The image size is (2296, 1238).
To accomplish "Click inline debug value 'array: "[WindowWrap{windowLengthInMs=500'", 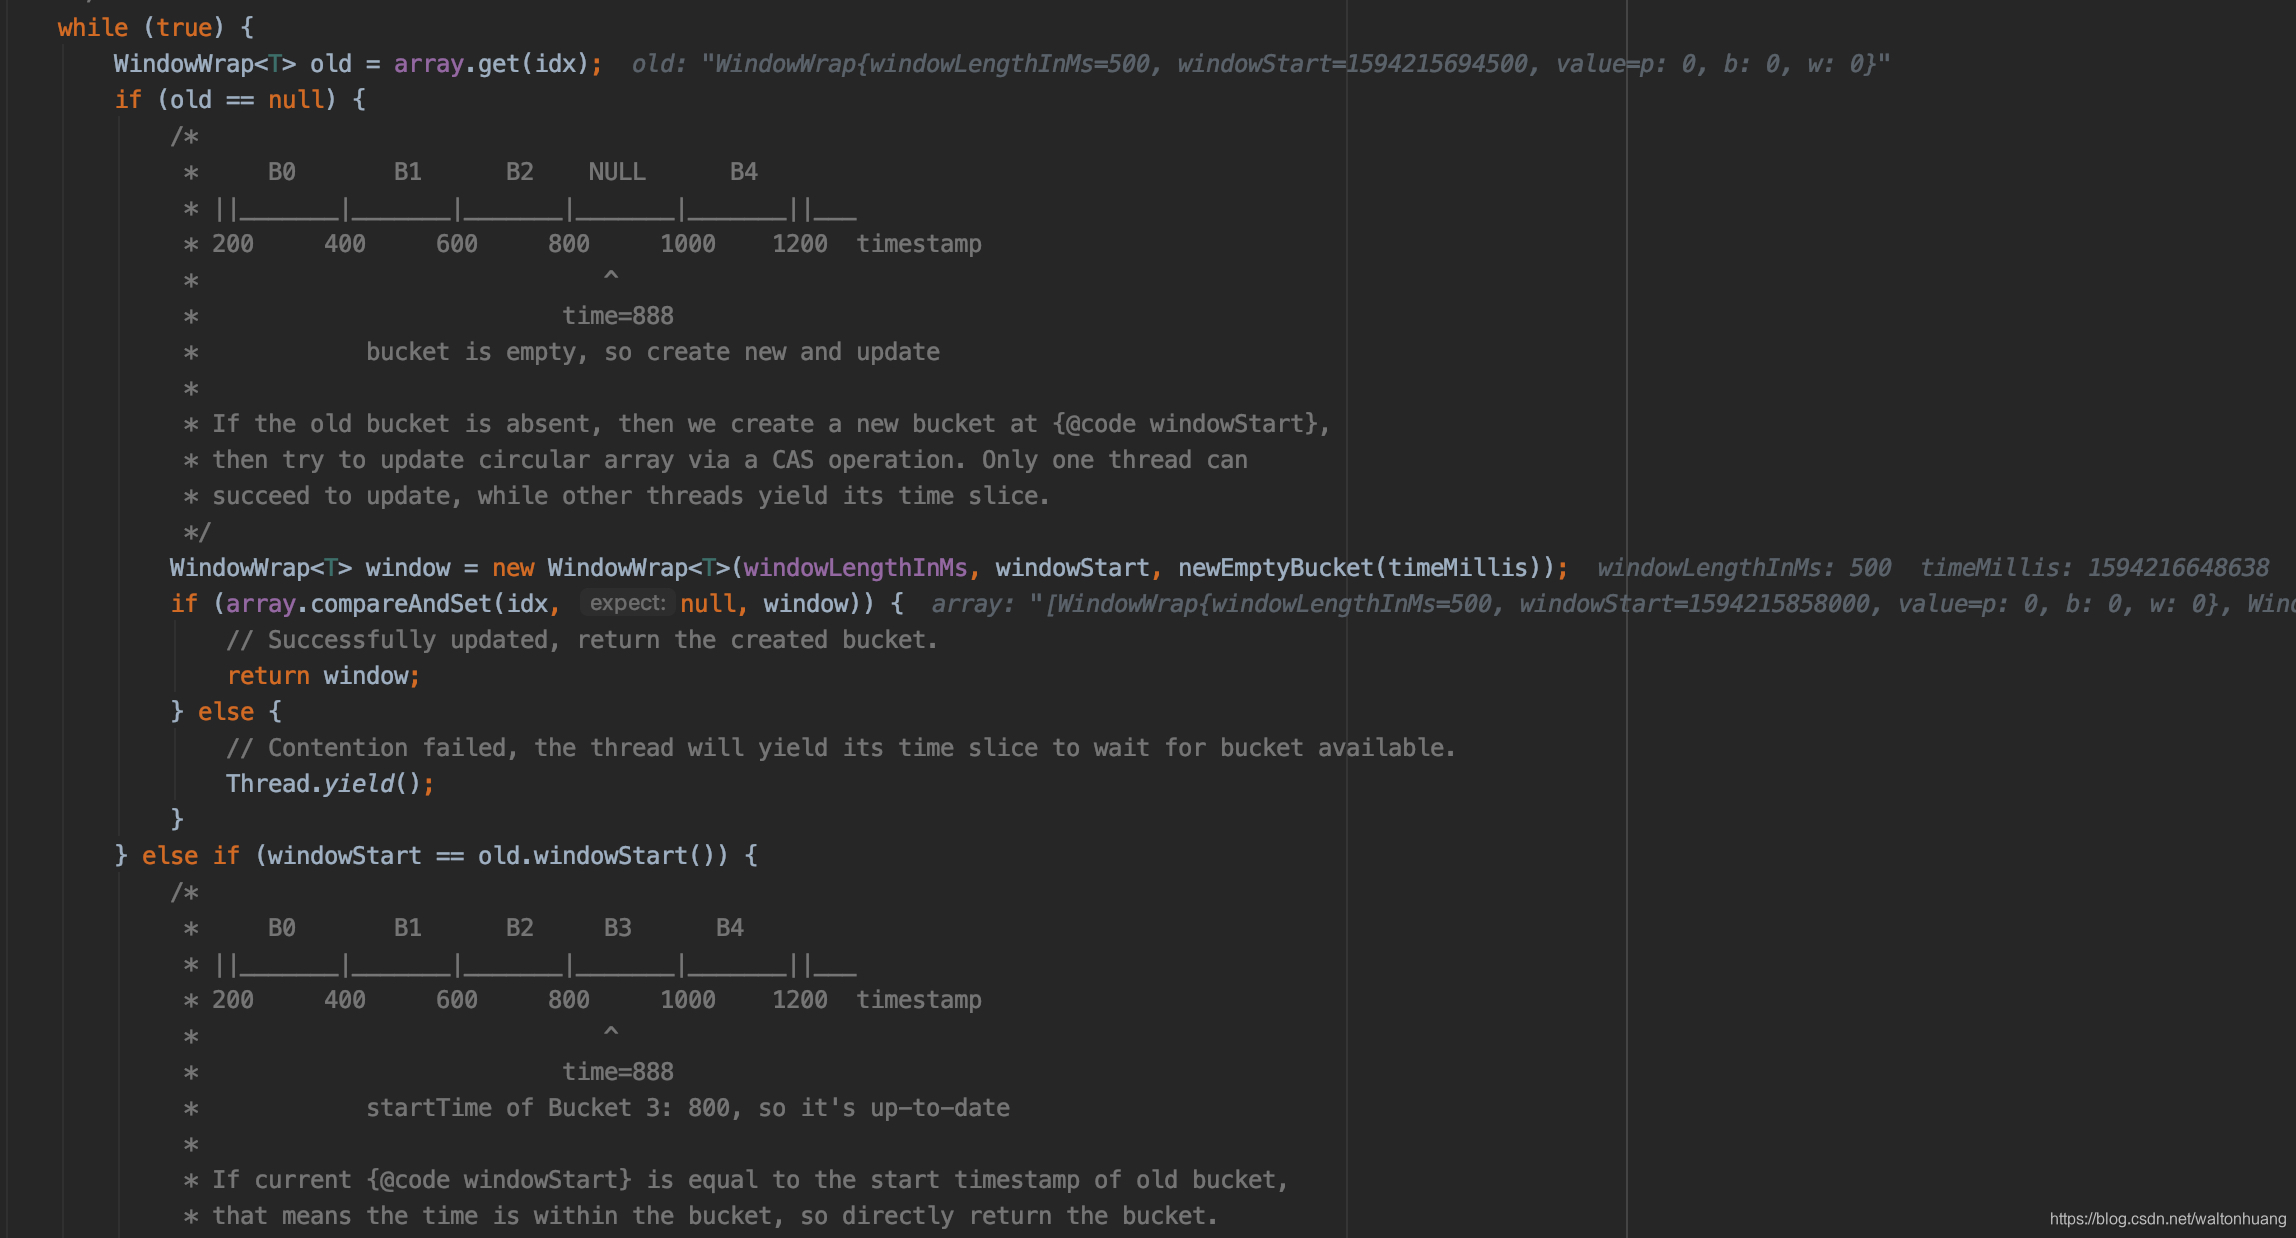I will click(1211, 604).
